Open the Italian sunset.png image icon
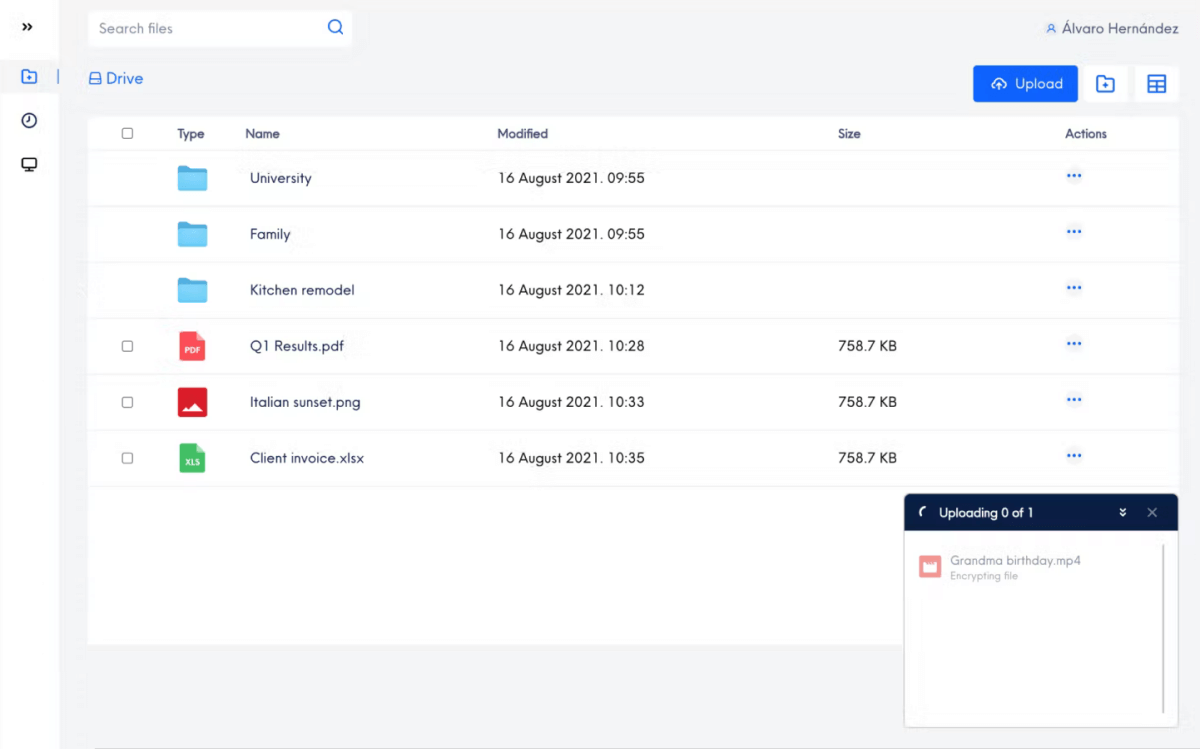 [x=192, y=402]
